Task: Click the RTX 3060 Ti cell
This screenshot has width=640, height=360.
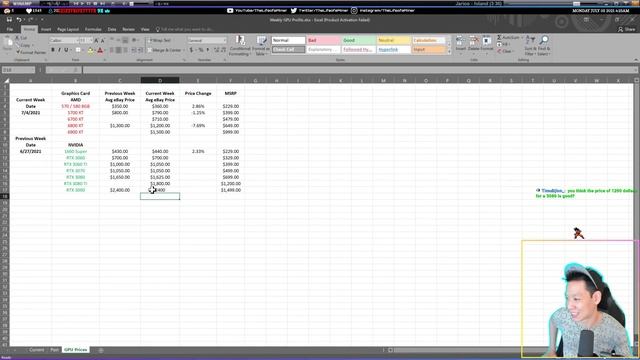Action: pos(76,164)
